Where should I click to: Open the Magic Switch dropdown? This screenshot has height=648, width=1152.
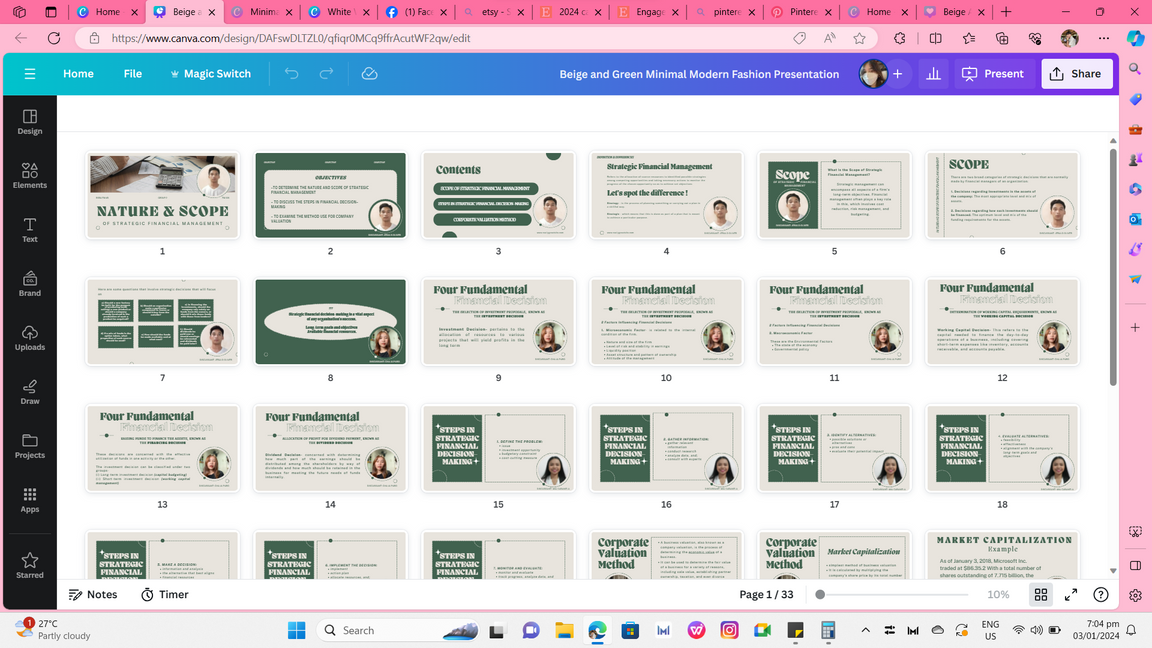click(x=210, y=74)
